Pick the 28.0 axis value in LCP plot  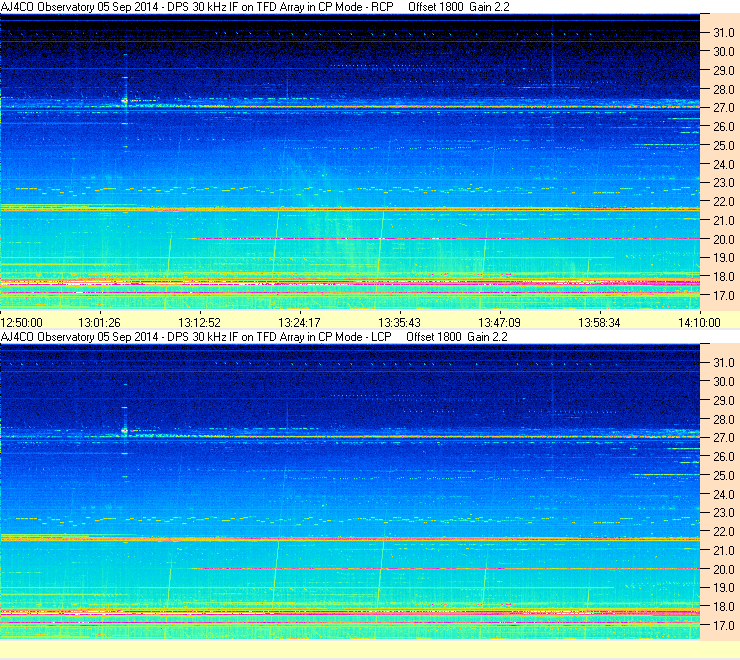[x=724, y=419]
